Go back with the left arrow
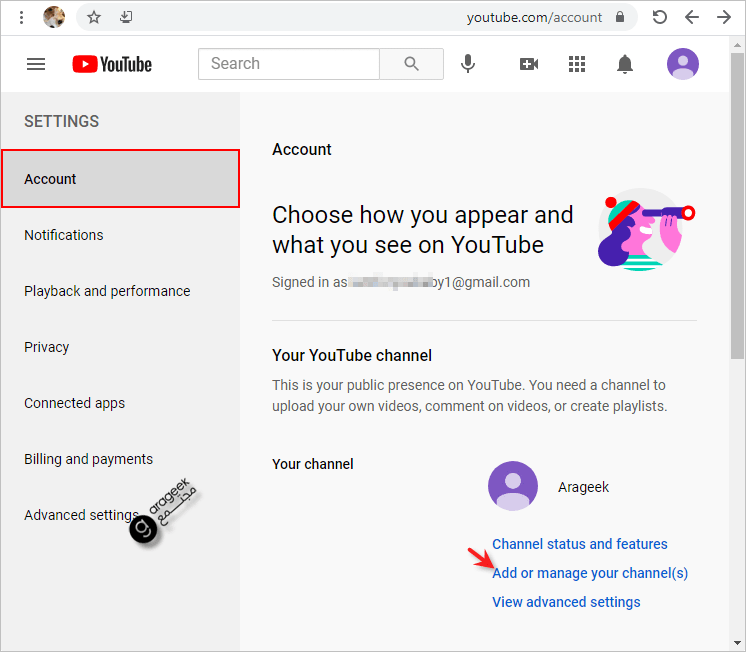The height and width of the screenshot is (652, 746). point(692,18)
